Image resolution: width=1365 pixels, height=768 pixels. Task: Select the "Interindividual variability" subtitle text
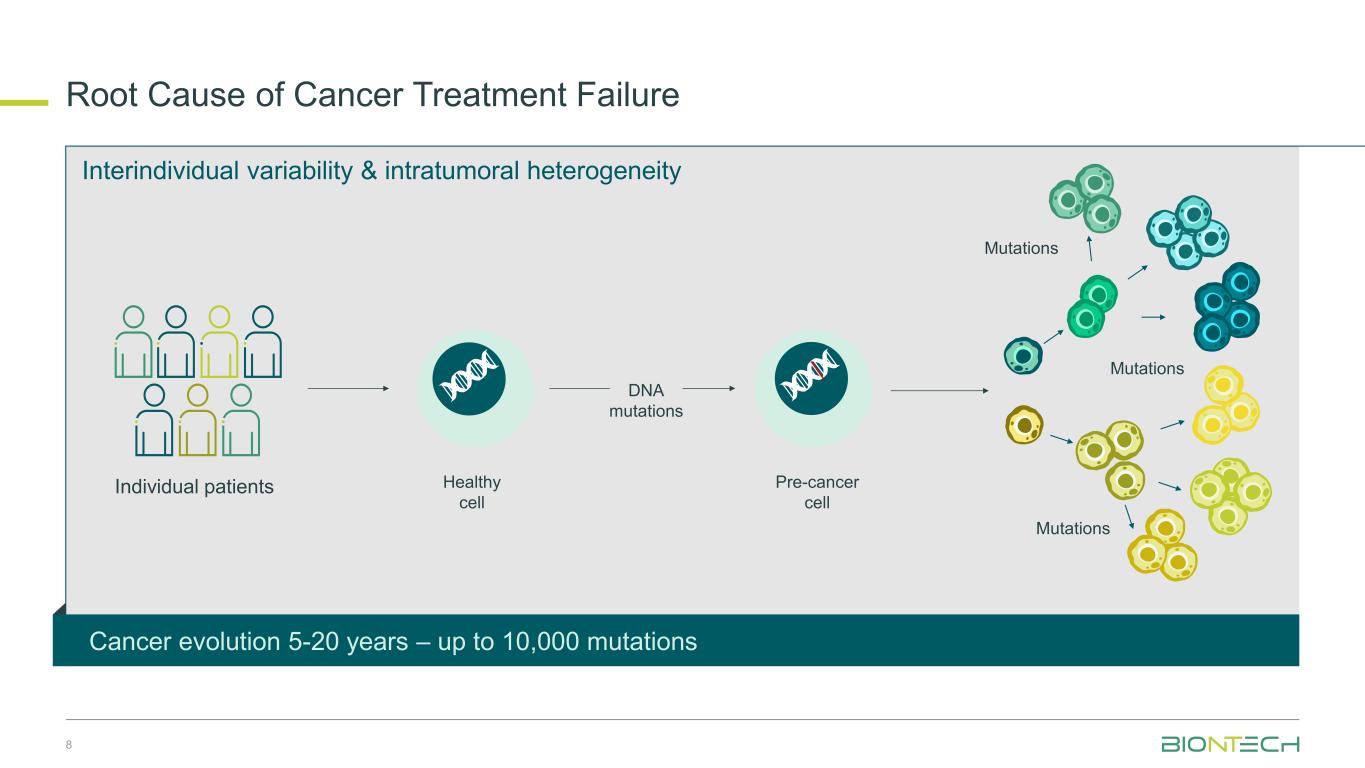click(x=381, y=171)
